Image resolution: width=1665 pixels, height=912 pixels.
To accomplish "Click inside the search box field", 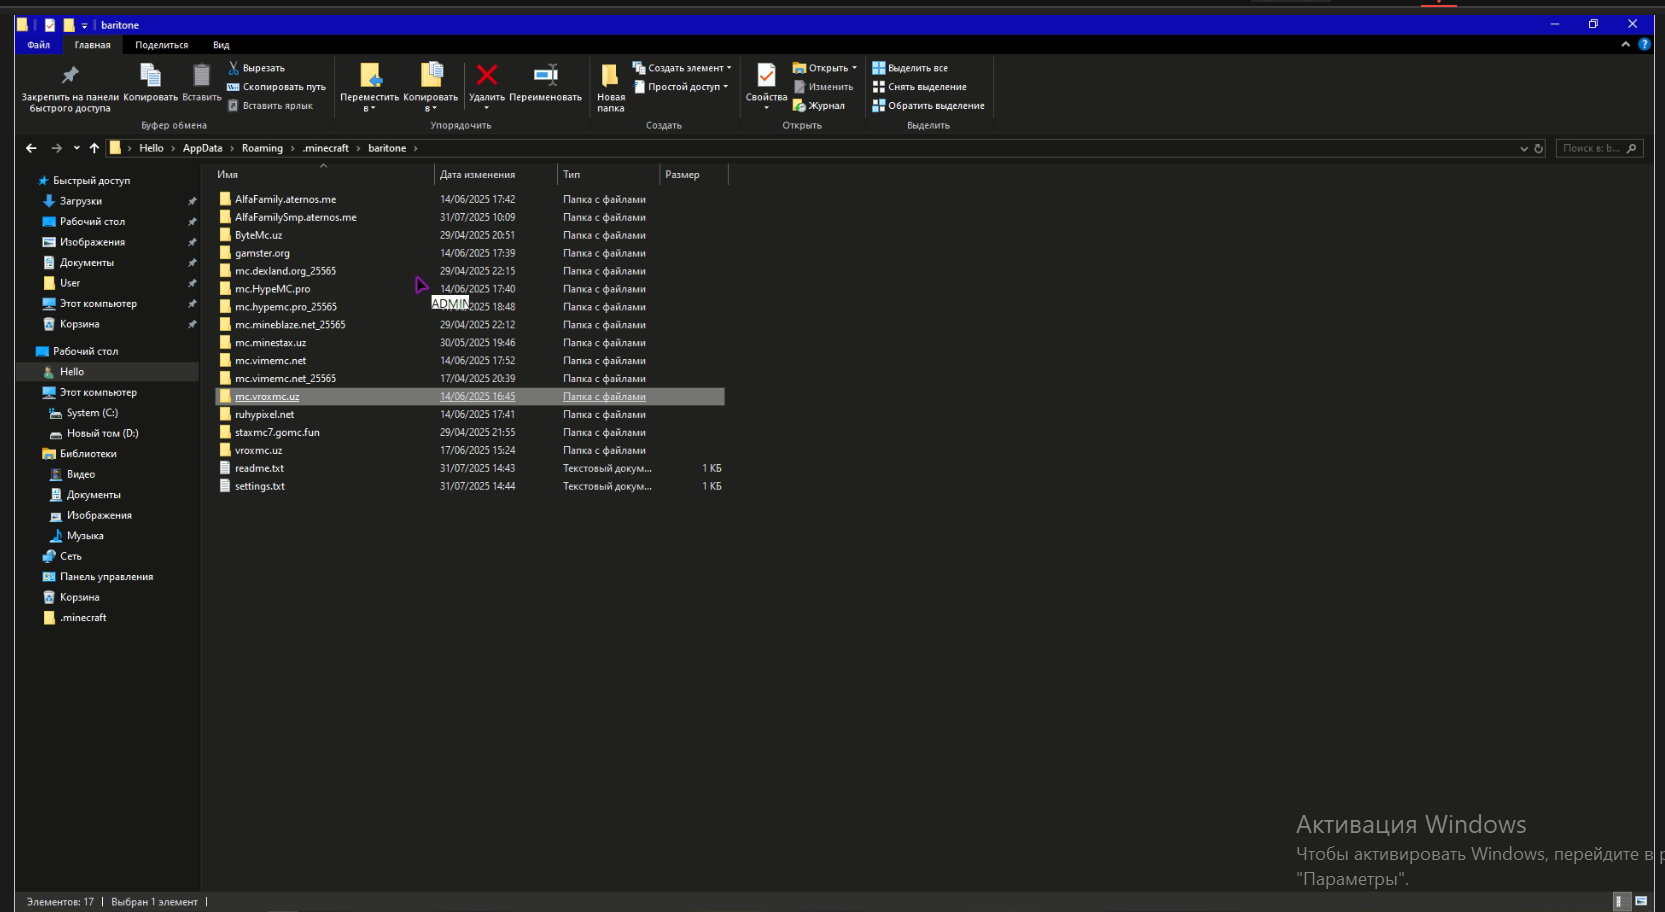I will (x=1590, y=148).
